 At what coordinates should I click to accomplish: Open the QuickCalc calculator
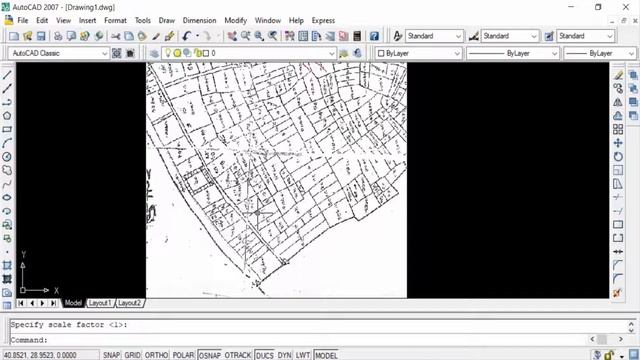pyautogui.click(x=357, y=36)
